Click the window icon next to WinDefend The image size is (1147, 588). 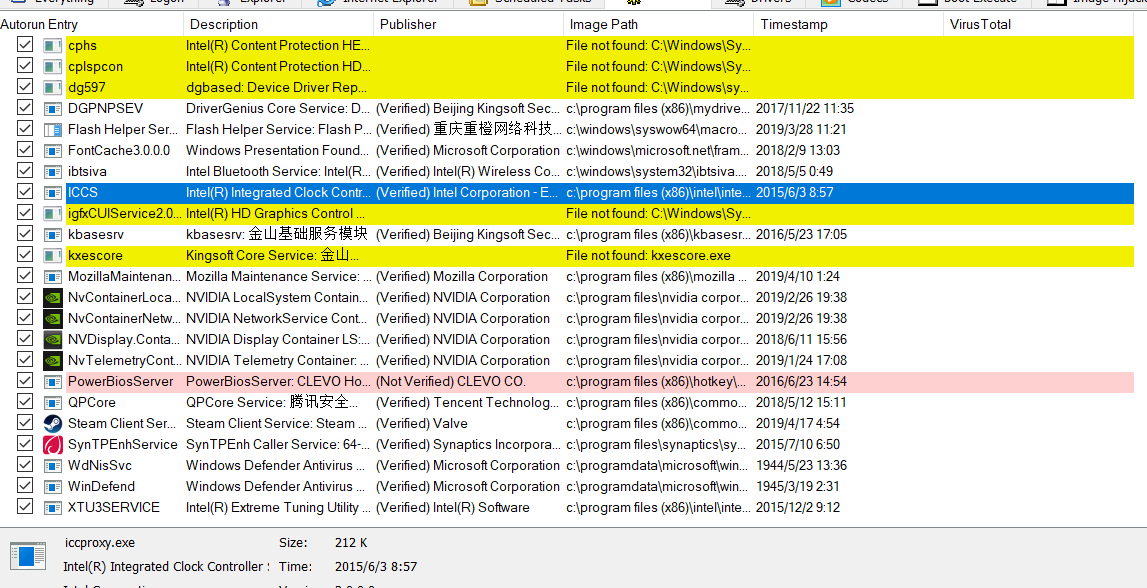(x=53, y=487)
